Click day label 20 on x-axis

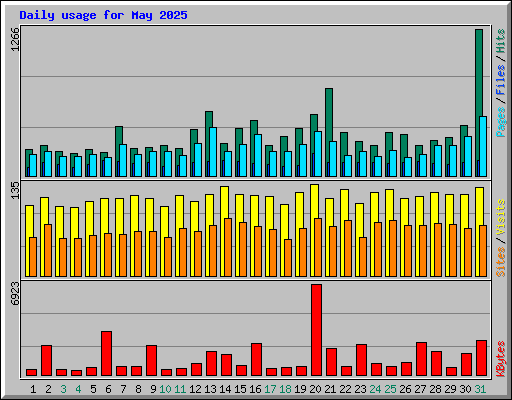315,389
